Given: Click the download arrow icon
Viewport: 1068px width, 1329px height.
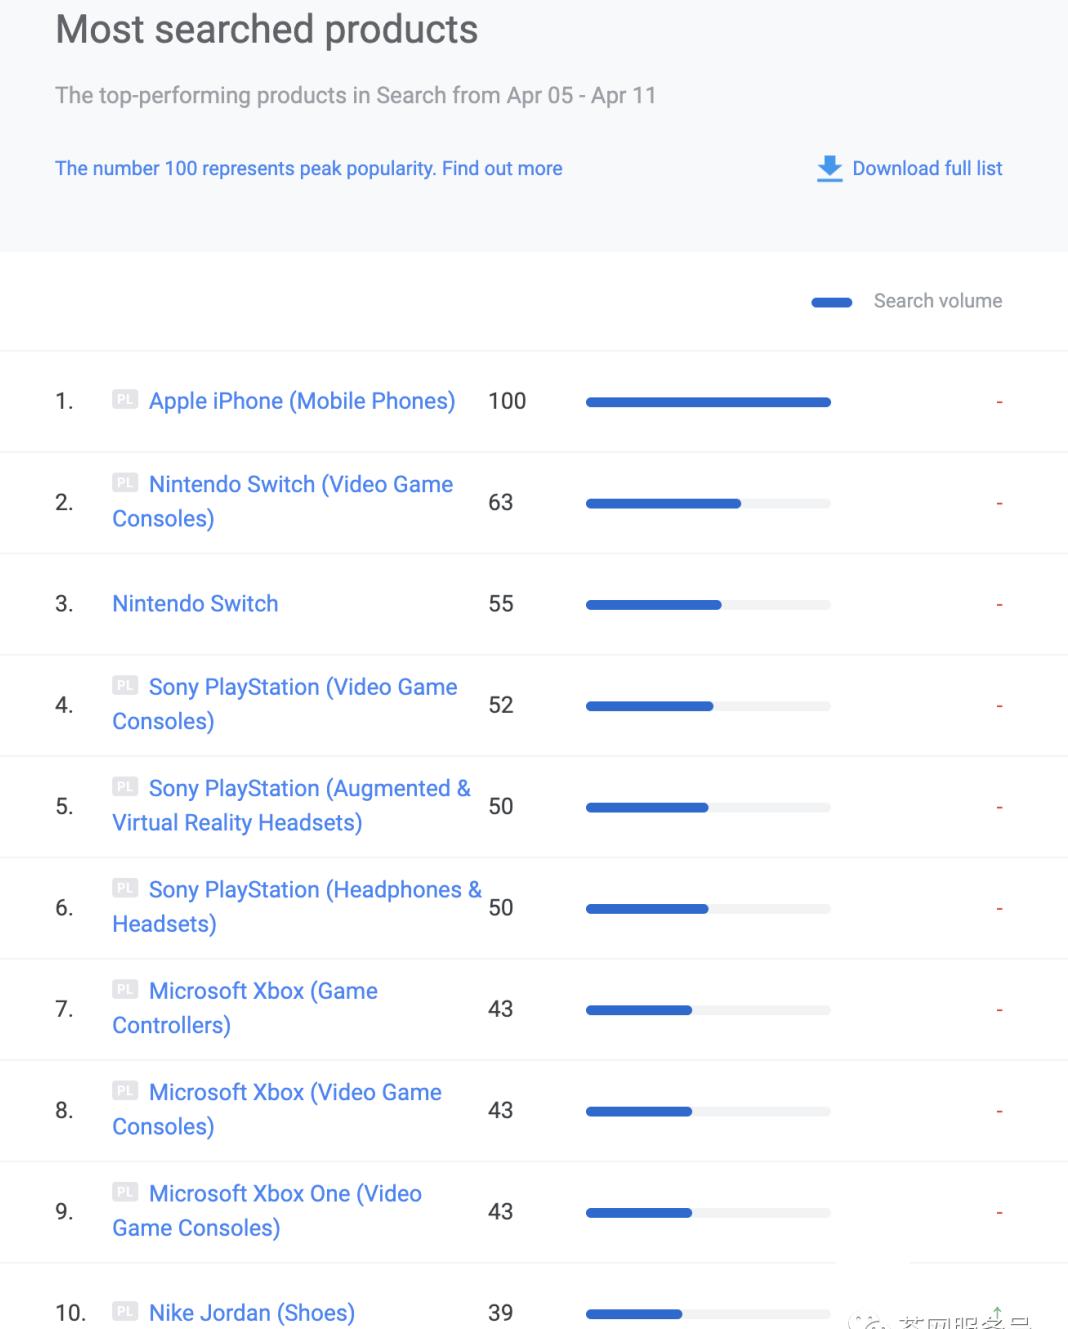Looking at the screenshot, I should click(829, 168).
